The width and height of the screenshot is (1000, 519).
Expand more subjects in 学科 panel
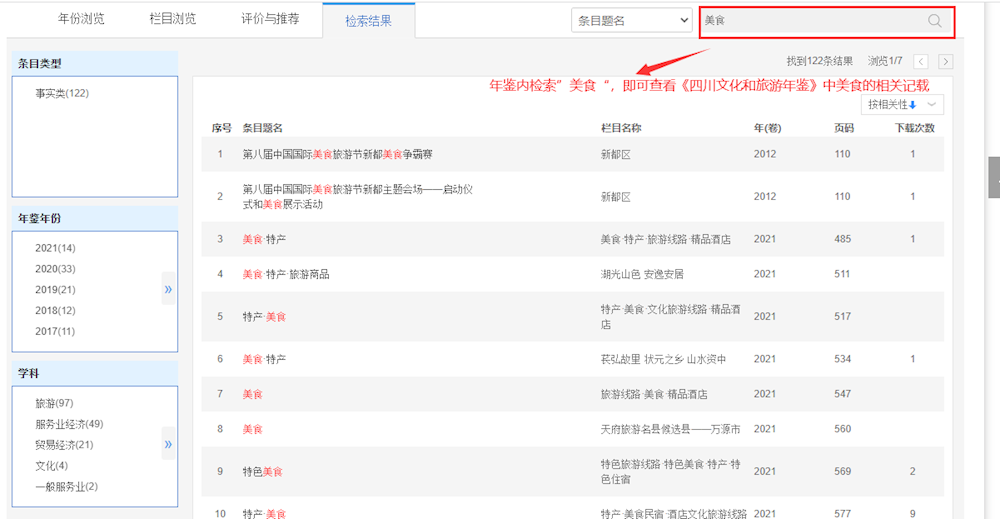coord(168,444)
